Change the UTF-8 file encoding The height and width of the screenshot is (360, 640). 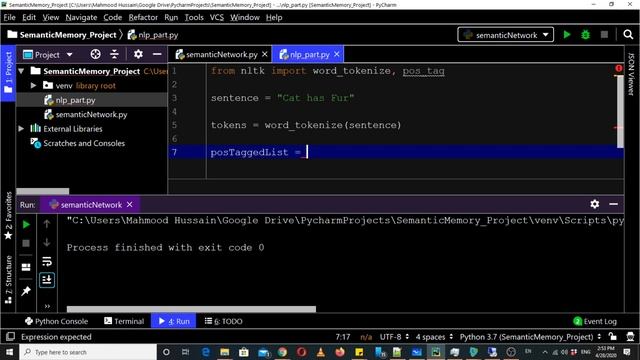click(x=394, y=337)
